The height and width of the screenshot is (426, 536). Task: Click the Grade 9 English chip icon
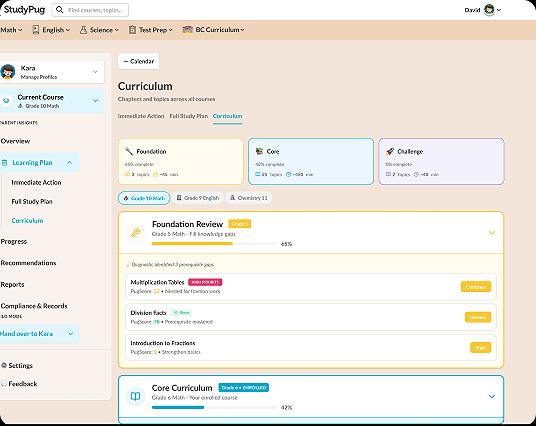point(179,198)
